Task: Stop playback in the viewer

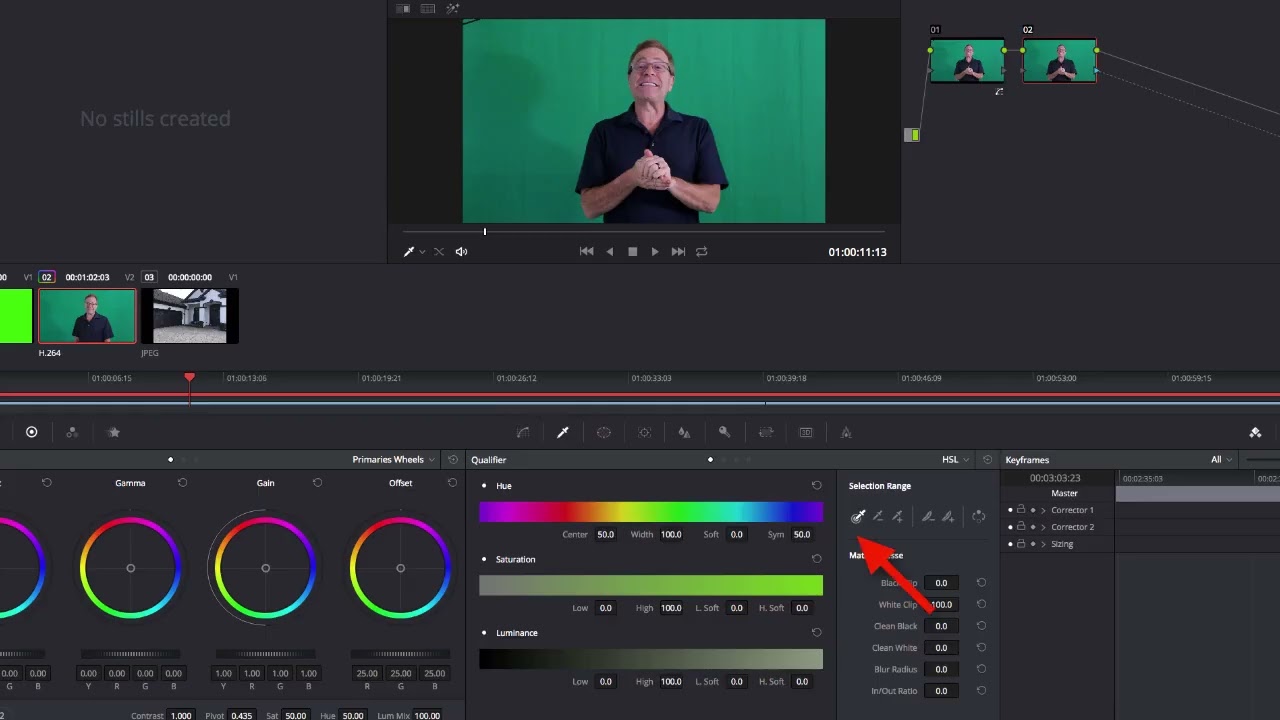Action: pos(632,252)
